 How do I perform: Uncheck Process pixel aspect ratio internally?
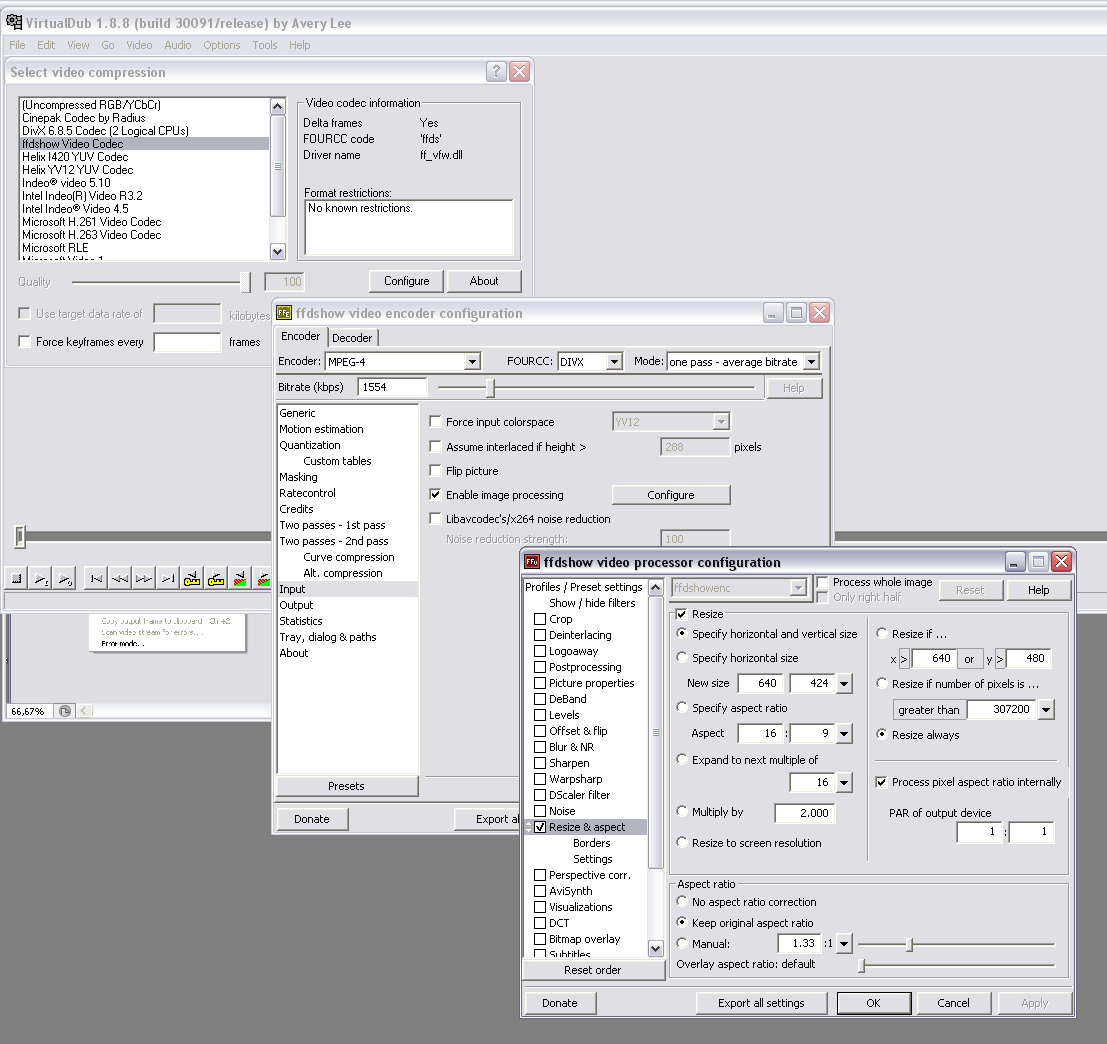[x=881, y=782]
